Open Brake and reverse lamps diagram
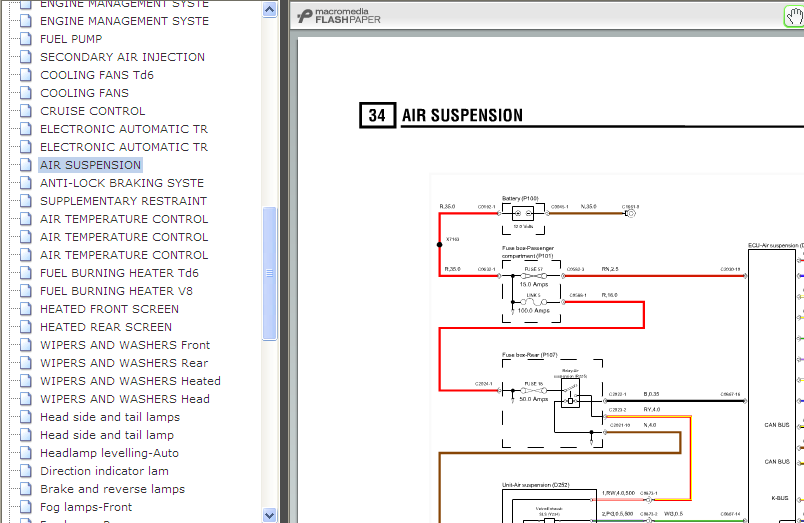This screenshot has height=523, width=804. (112, 489)
